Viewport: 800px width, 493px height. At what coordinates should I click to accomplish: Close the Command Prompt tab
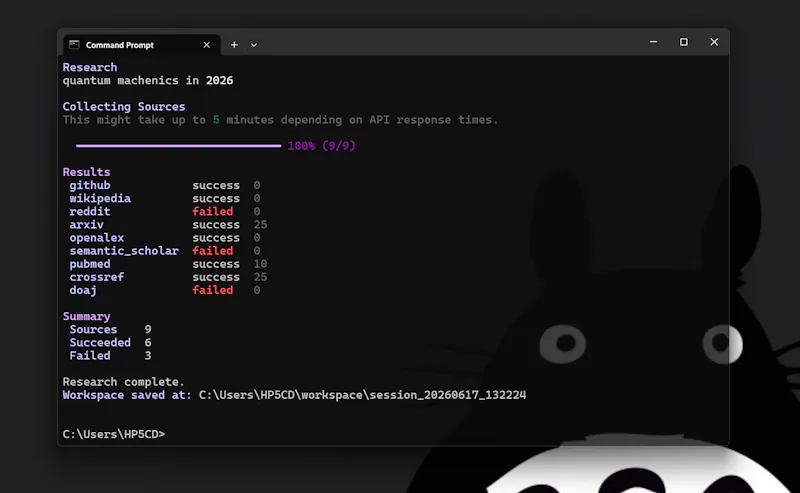pos(207,45)
